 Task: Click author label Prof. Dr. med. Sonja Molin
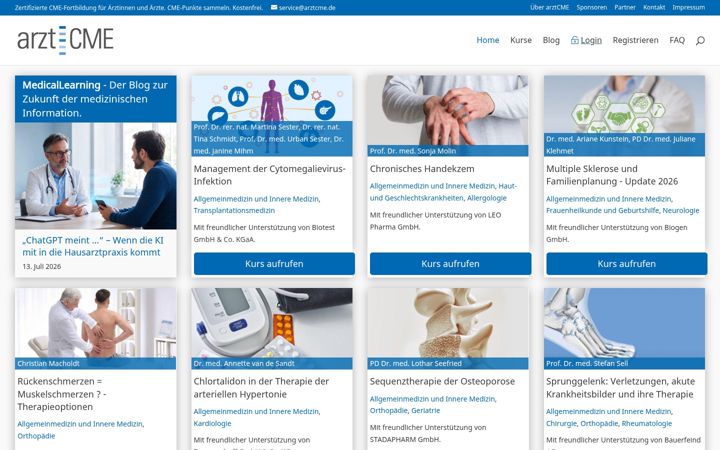[413, 151]
